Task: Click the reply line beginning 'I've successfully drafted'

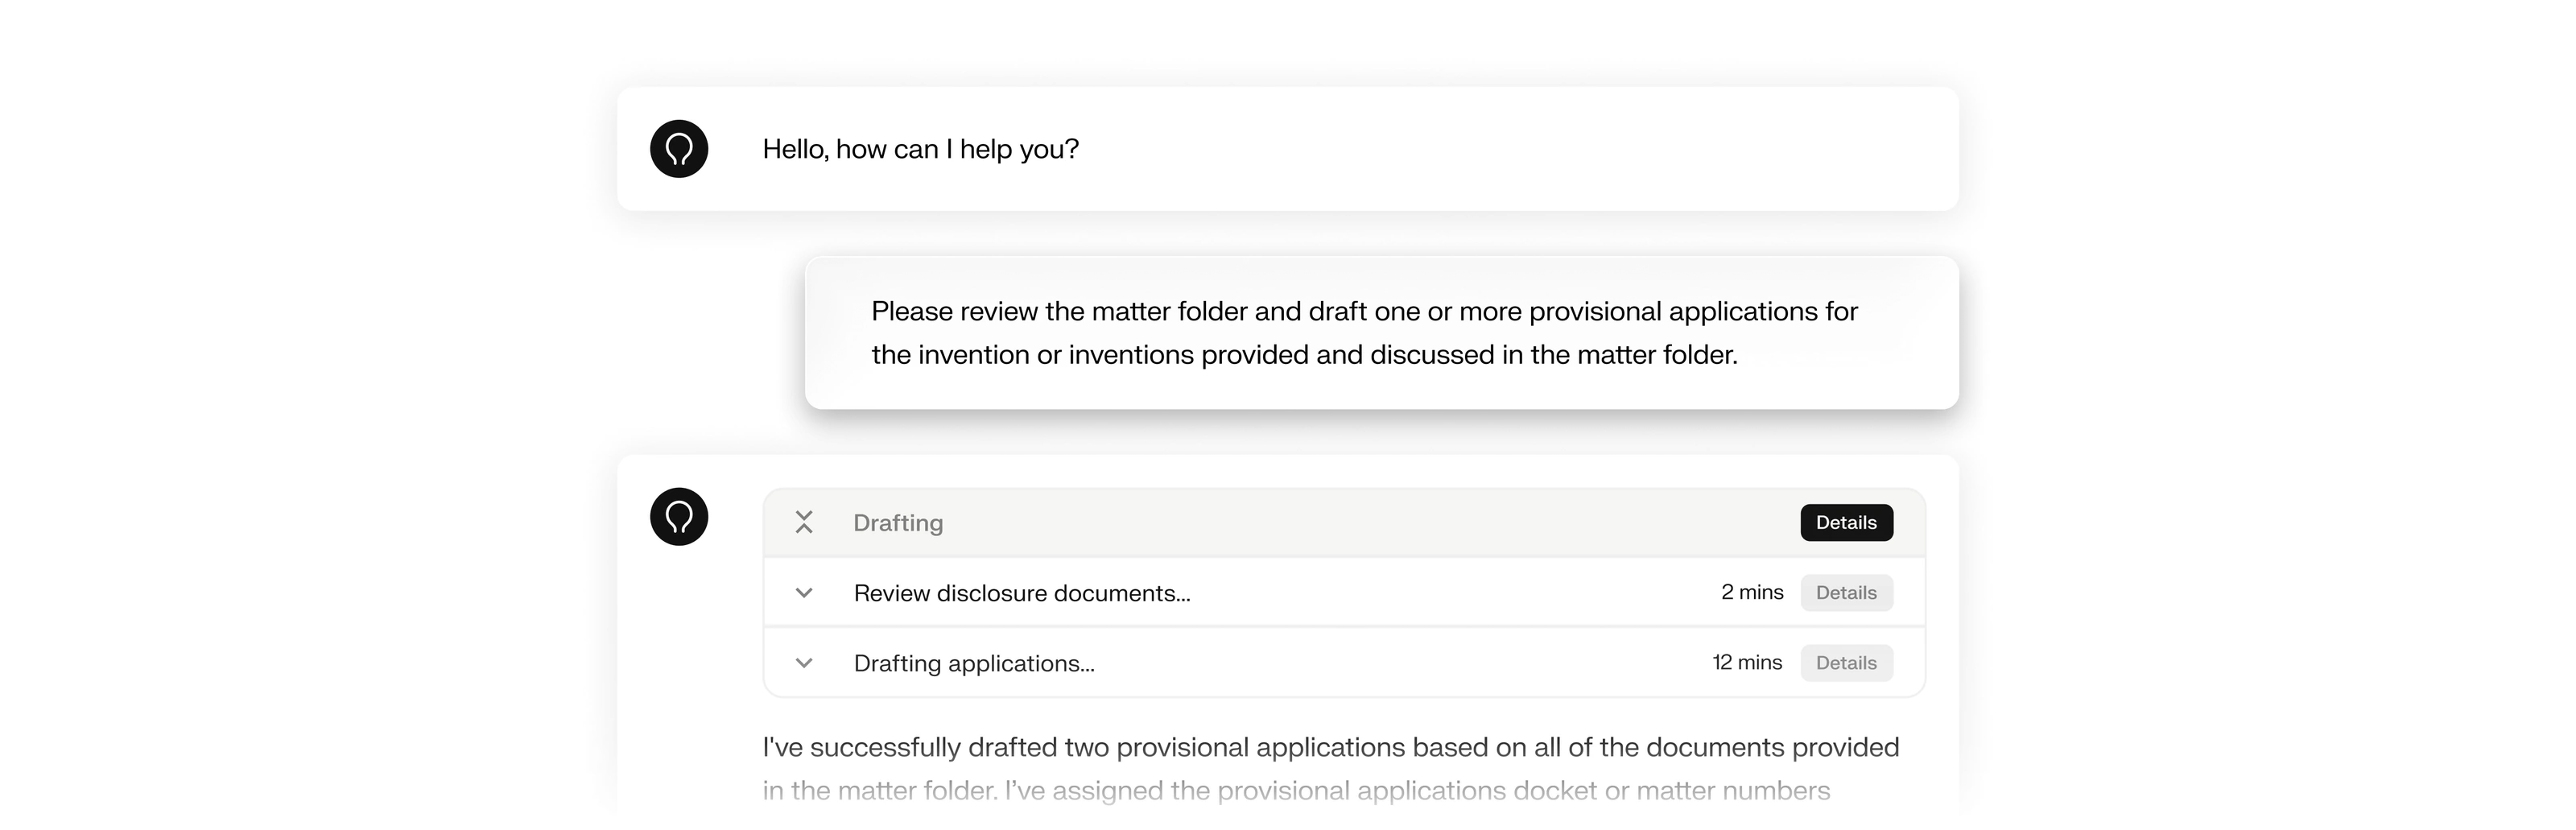Action: [x=1330, y=747]
